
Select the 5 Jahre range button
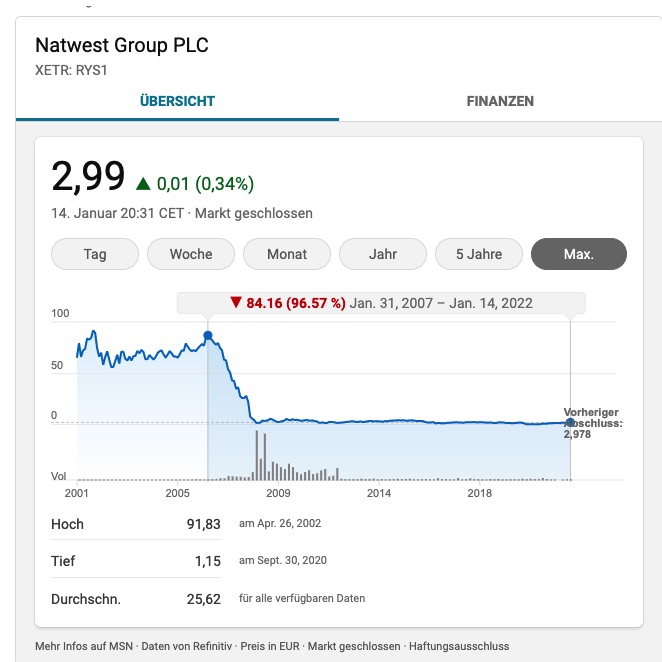tap(479, 254)
